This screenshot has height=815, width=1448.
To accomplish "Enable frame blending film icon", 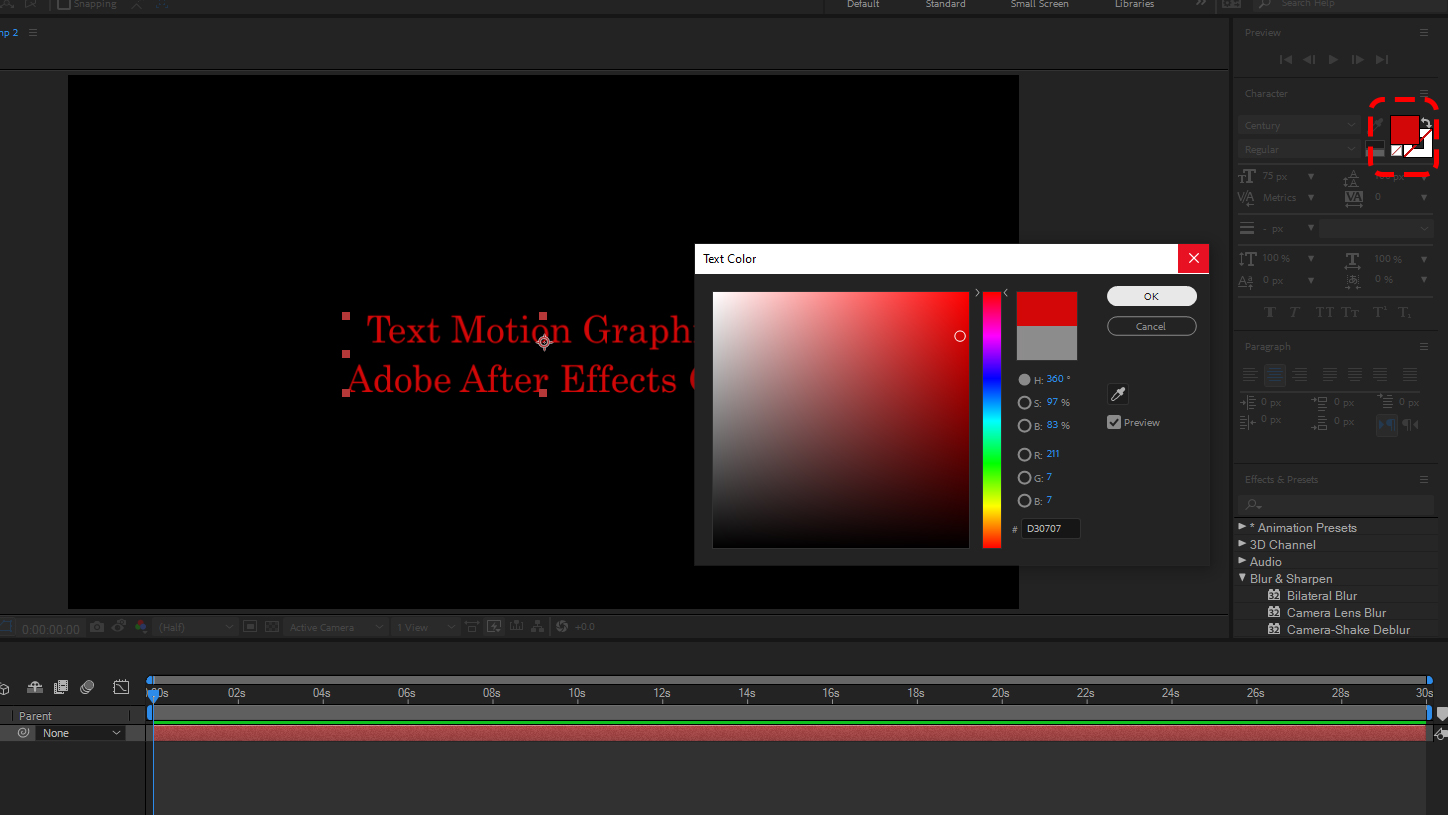I will point(61,687).
